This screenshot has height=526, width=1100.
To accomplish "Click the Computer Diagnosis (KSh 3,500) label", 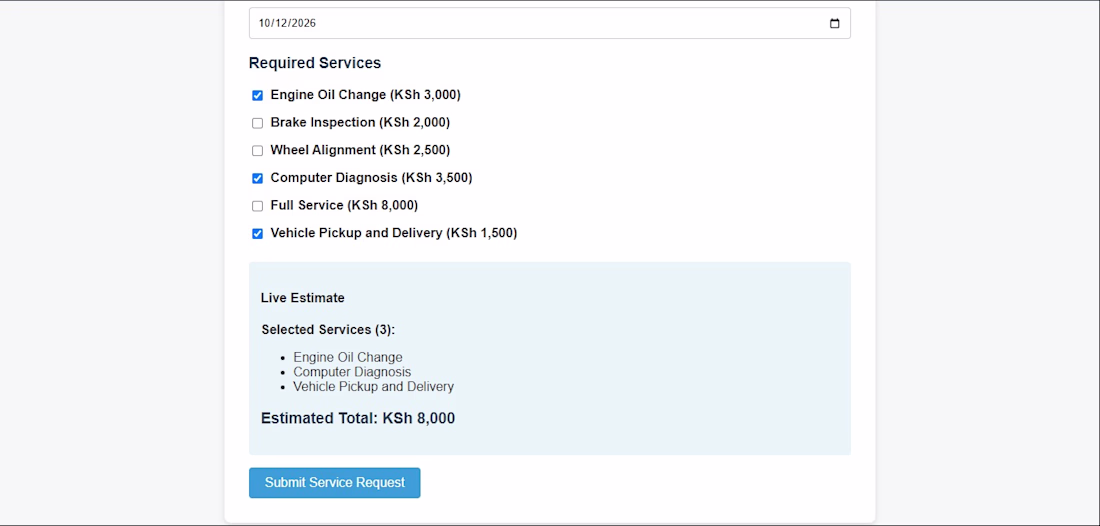I will pyautogui.click(x=371, y=177).
